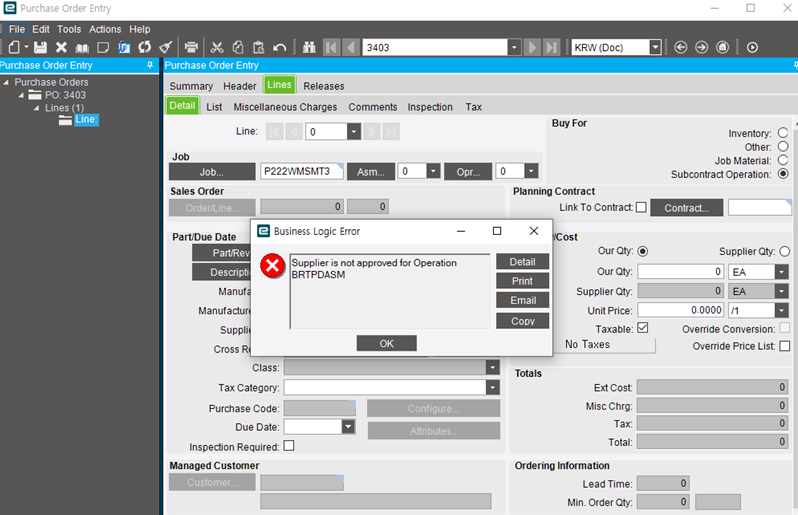The height and width of the screenshot is (515, 798).
Task: Collapse the PO: 3403 tree node
Action: [21, 95]
